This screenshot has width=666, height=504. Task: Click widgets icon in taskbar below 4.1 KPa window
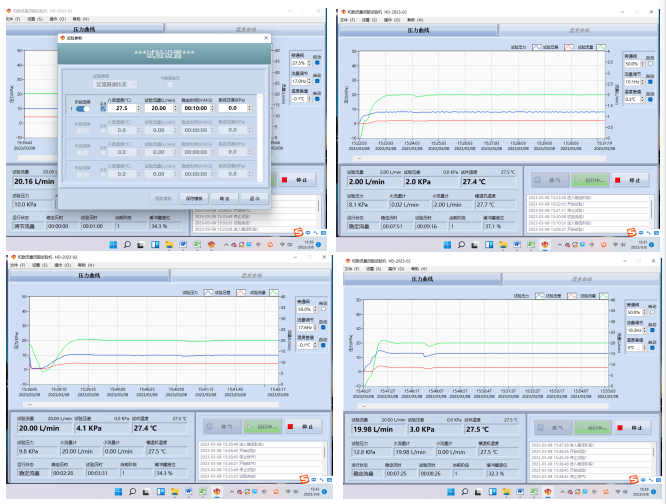[161, 492]
